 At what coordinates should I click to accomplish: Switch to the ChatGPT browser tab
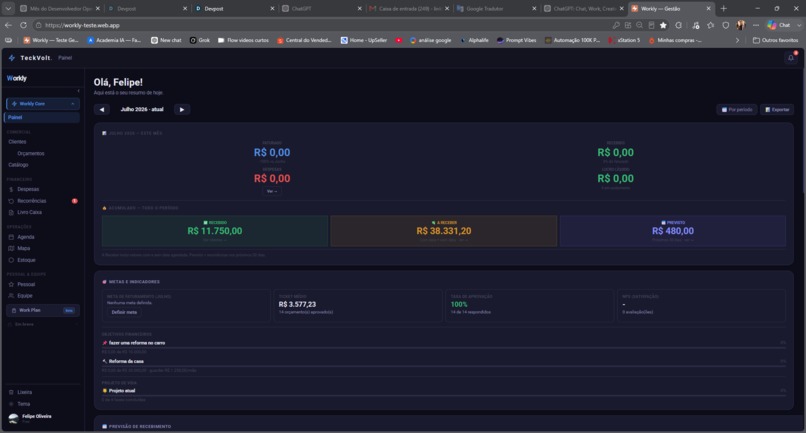(x=321, y=8)
